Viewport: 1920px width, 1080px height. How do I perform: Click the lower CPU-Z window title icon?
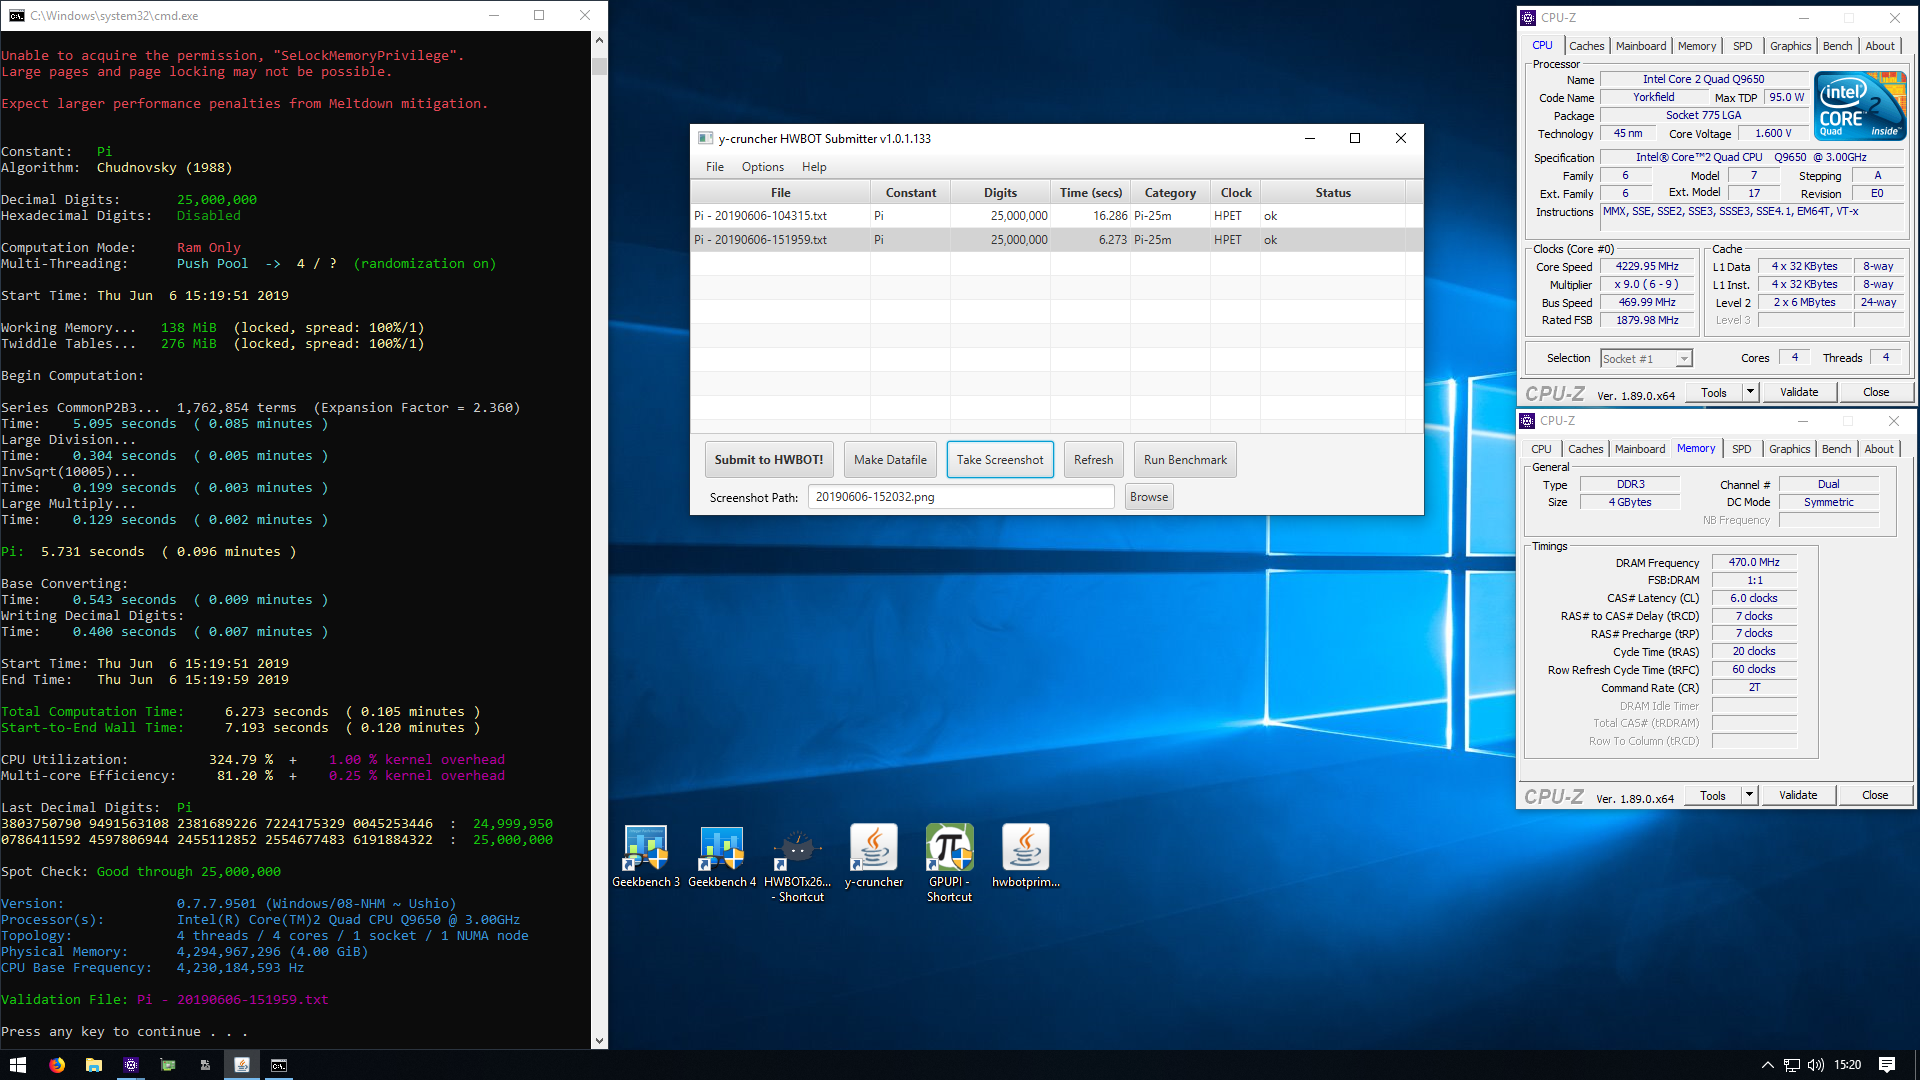coord(1527,421)
